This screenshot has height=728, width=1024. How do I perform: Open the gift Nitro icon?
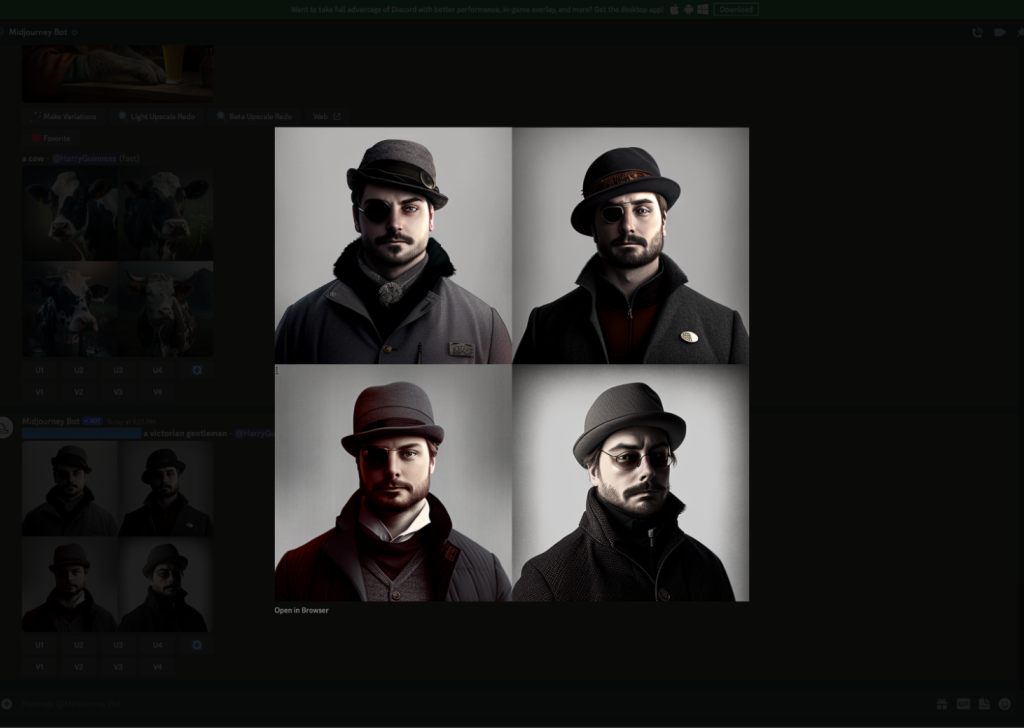click(942, 704)
